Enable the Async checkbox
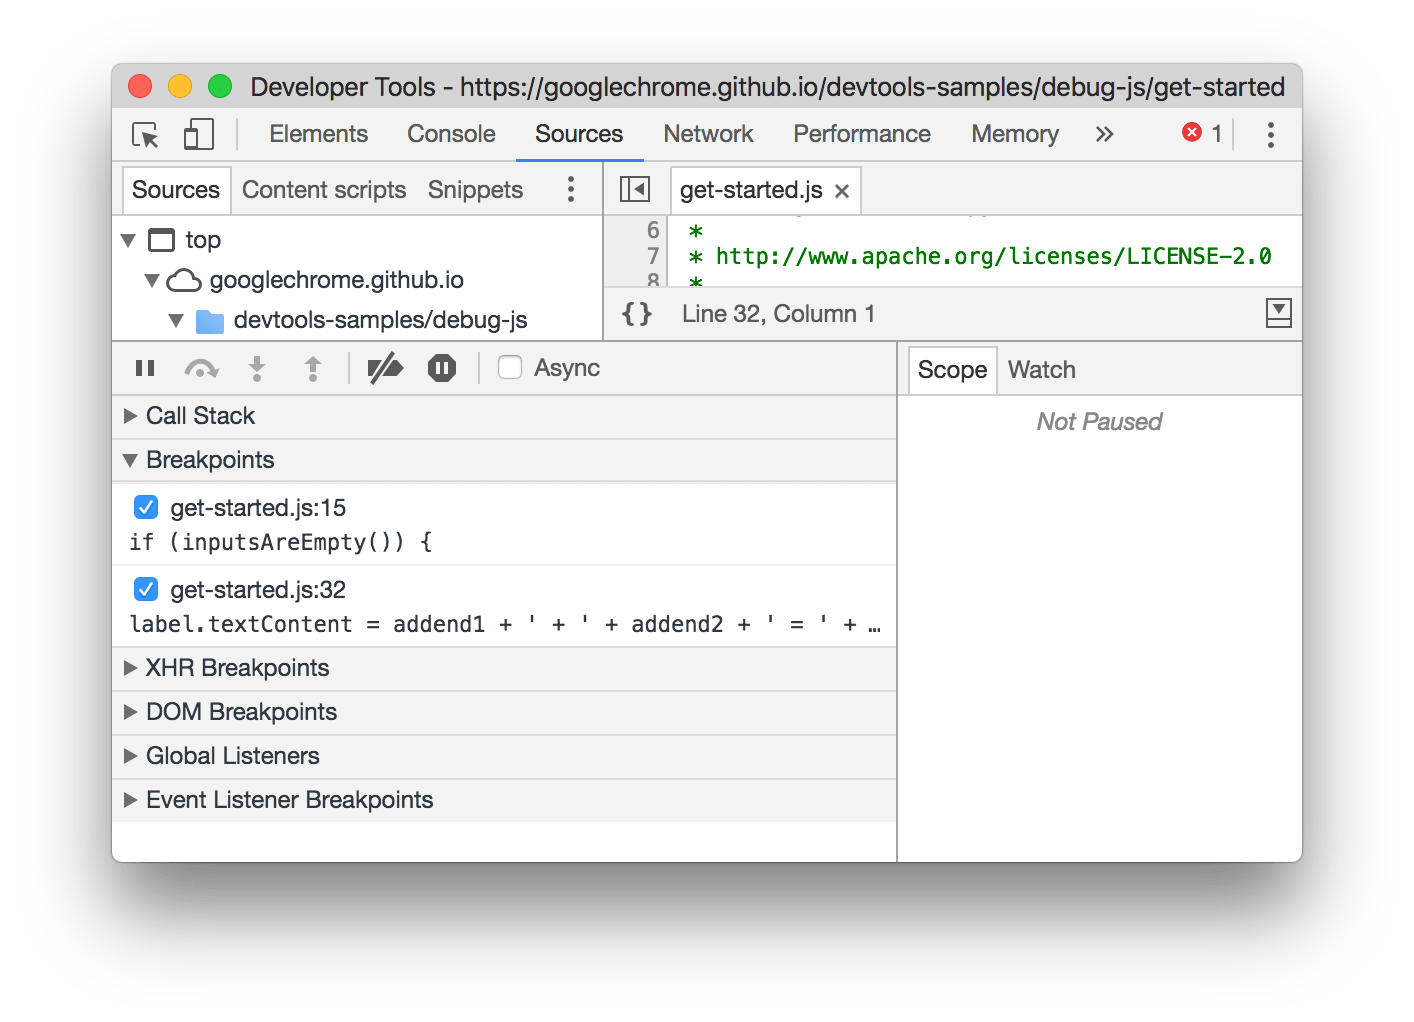 510,367
